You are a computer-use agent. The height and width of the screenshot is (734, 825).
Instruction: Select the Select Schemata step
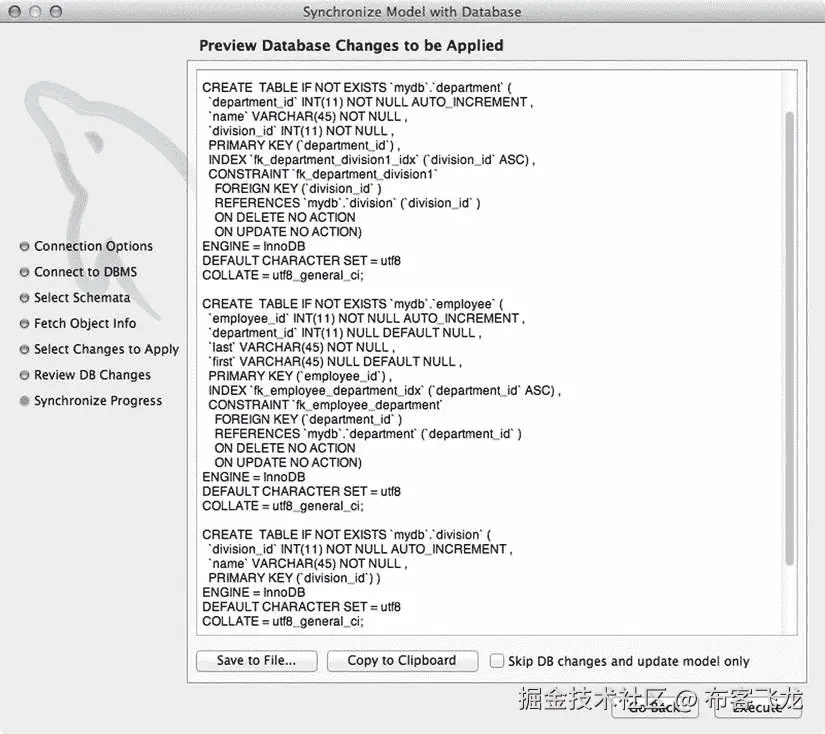(x=82, y=298)
